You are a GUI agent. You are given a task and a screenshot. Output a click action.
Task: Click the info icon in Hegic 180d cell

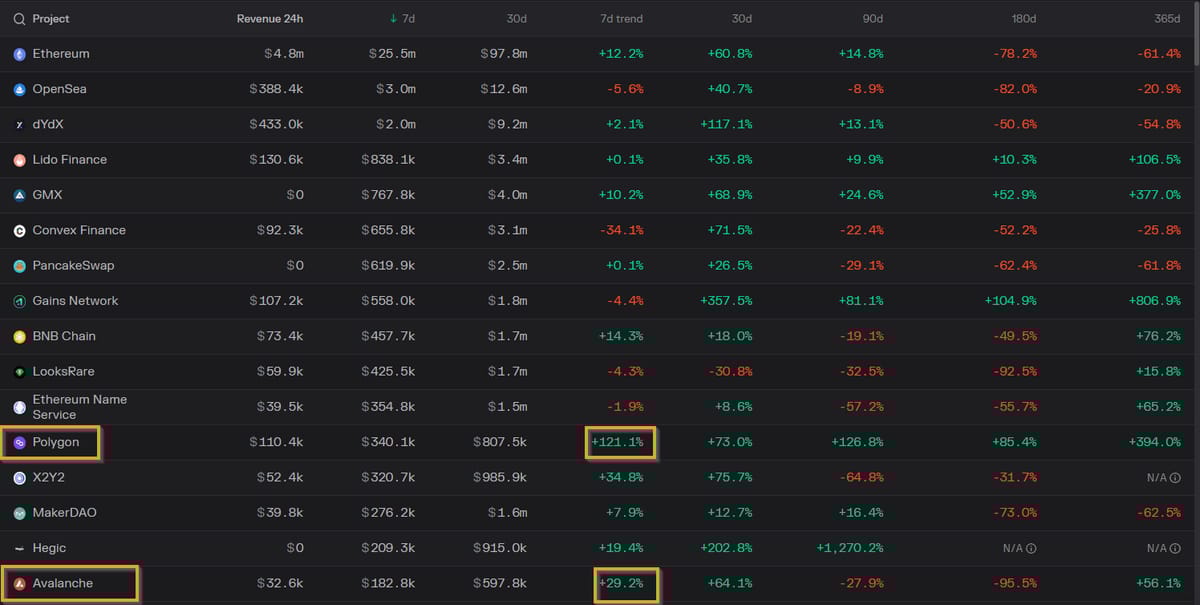tap(1031, 548)
